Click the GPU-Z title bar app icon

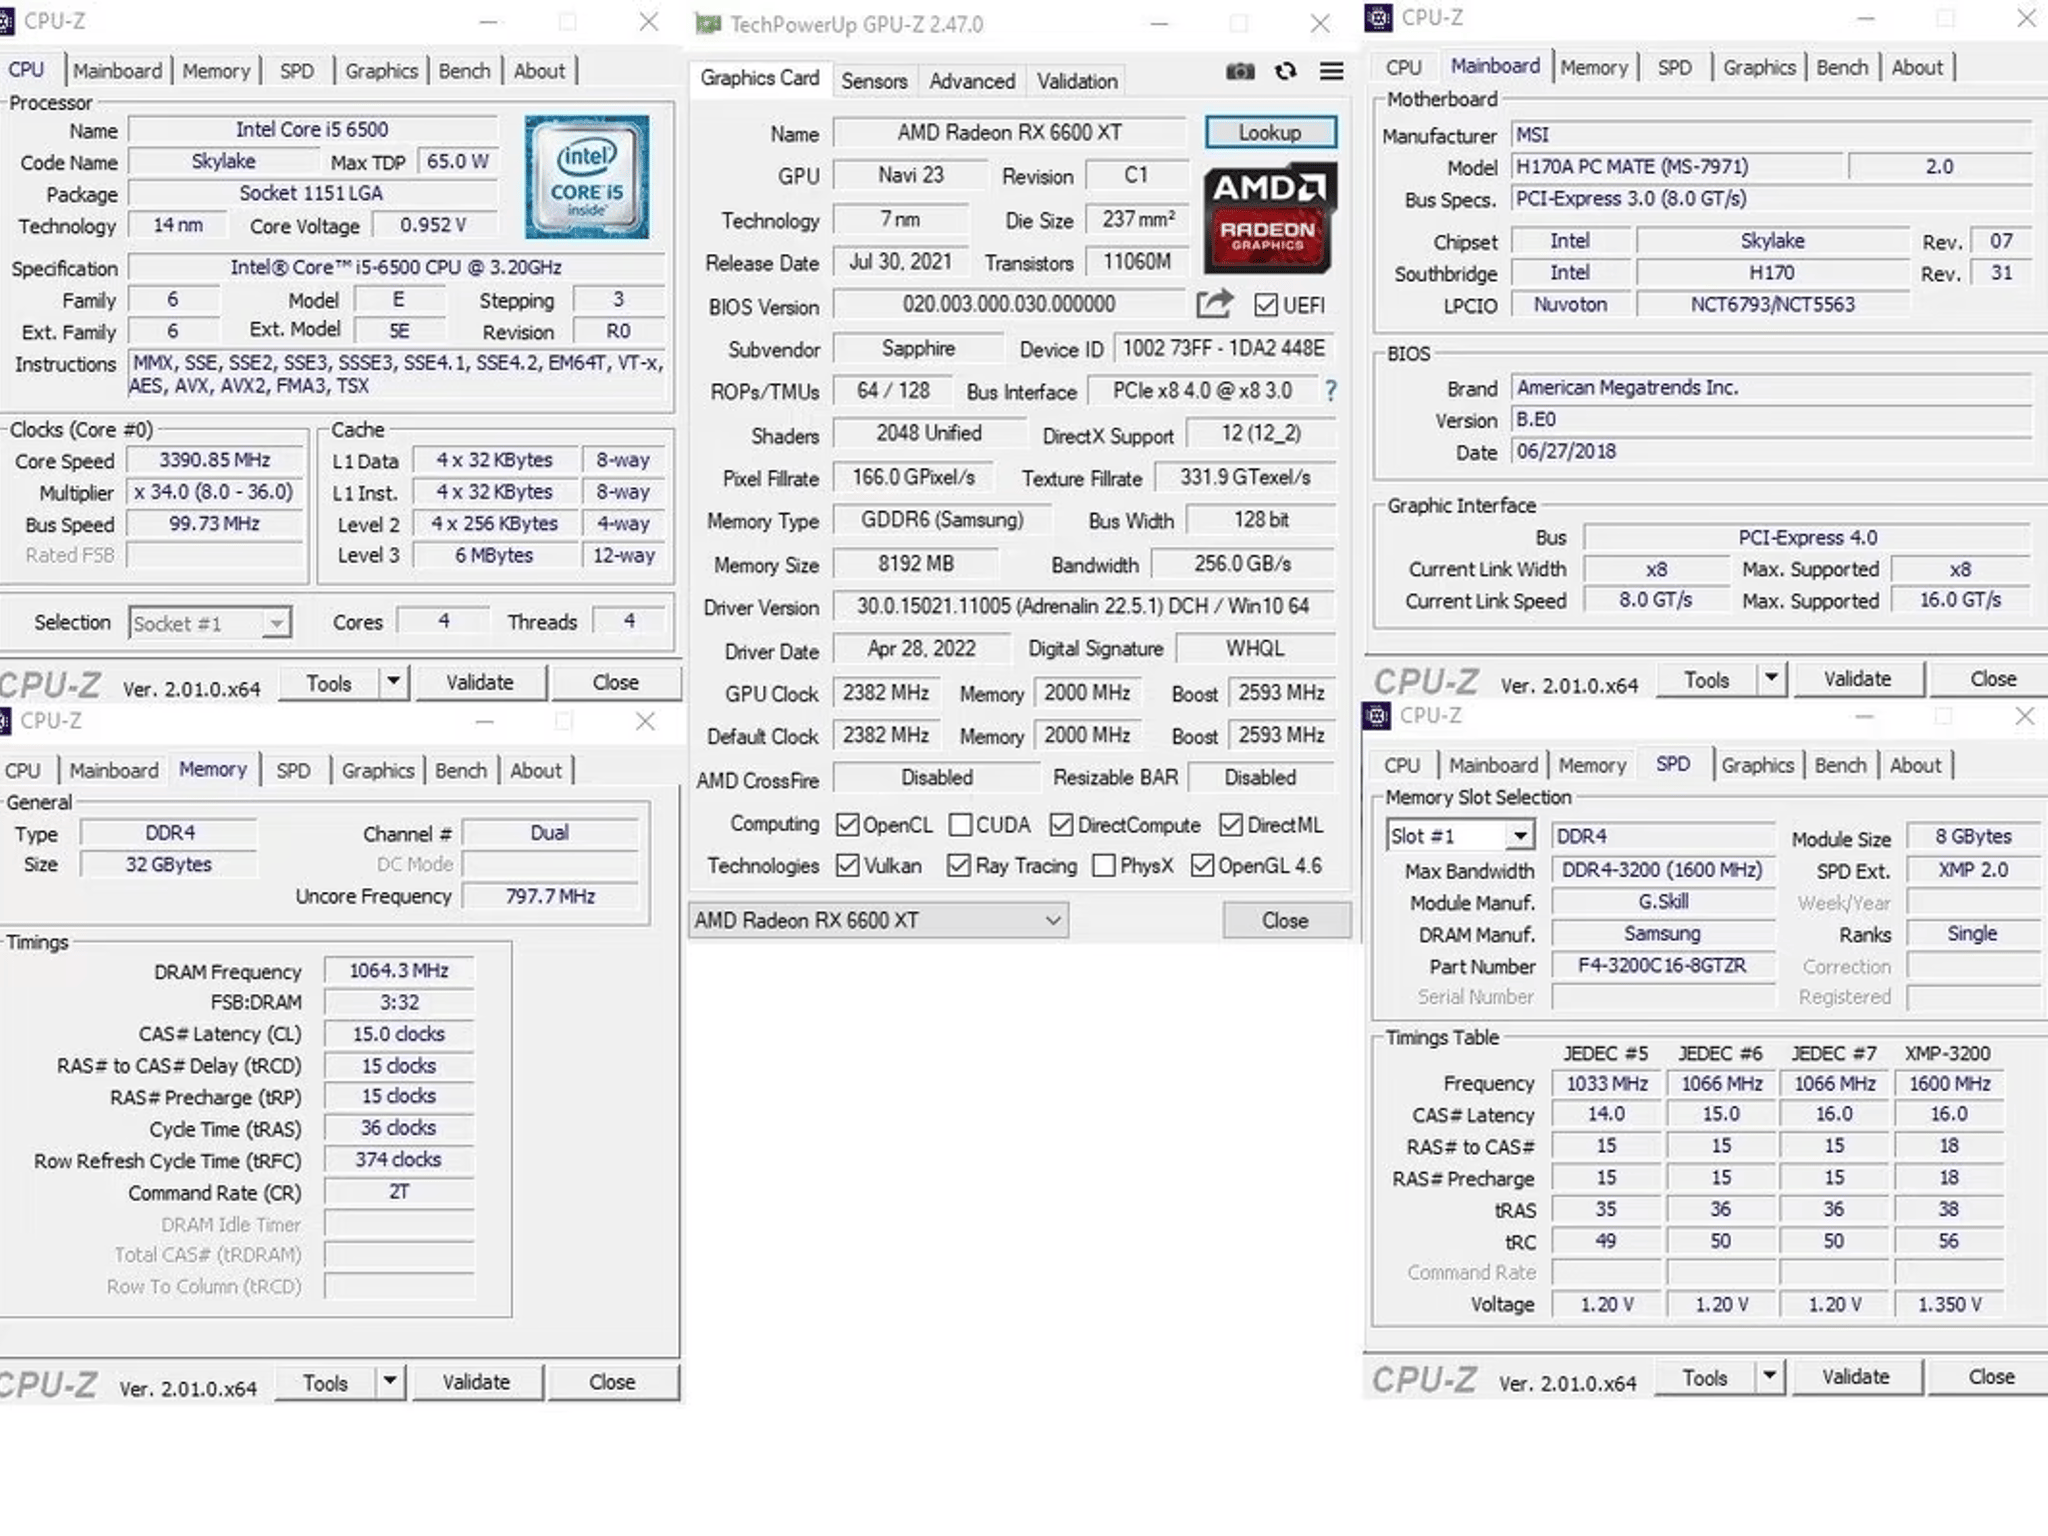coord(708,24)
